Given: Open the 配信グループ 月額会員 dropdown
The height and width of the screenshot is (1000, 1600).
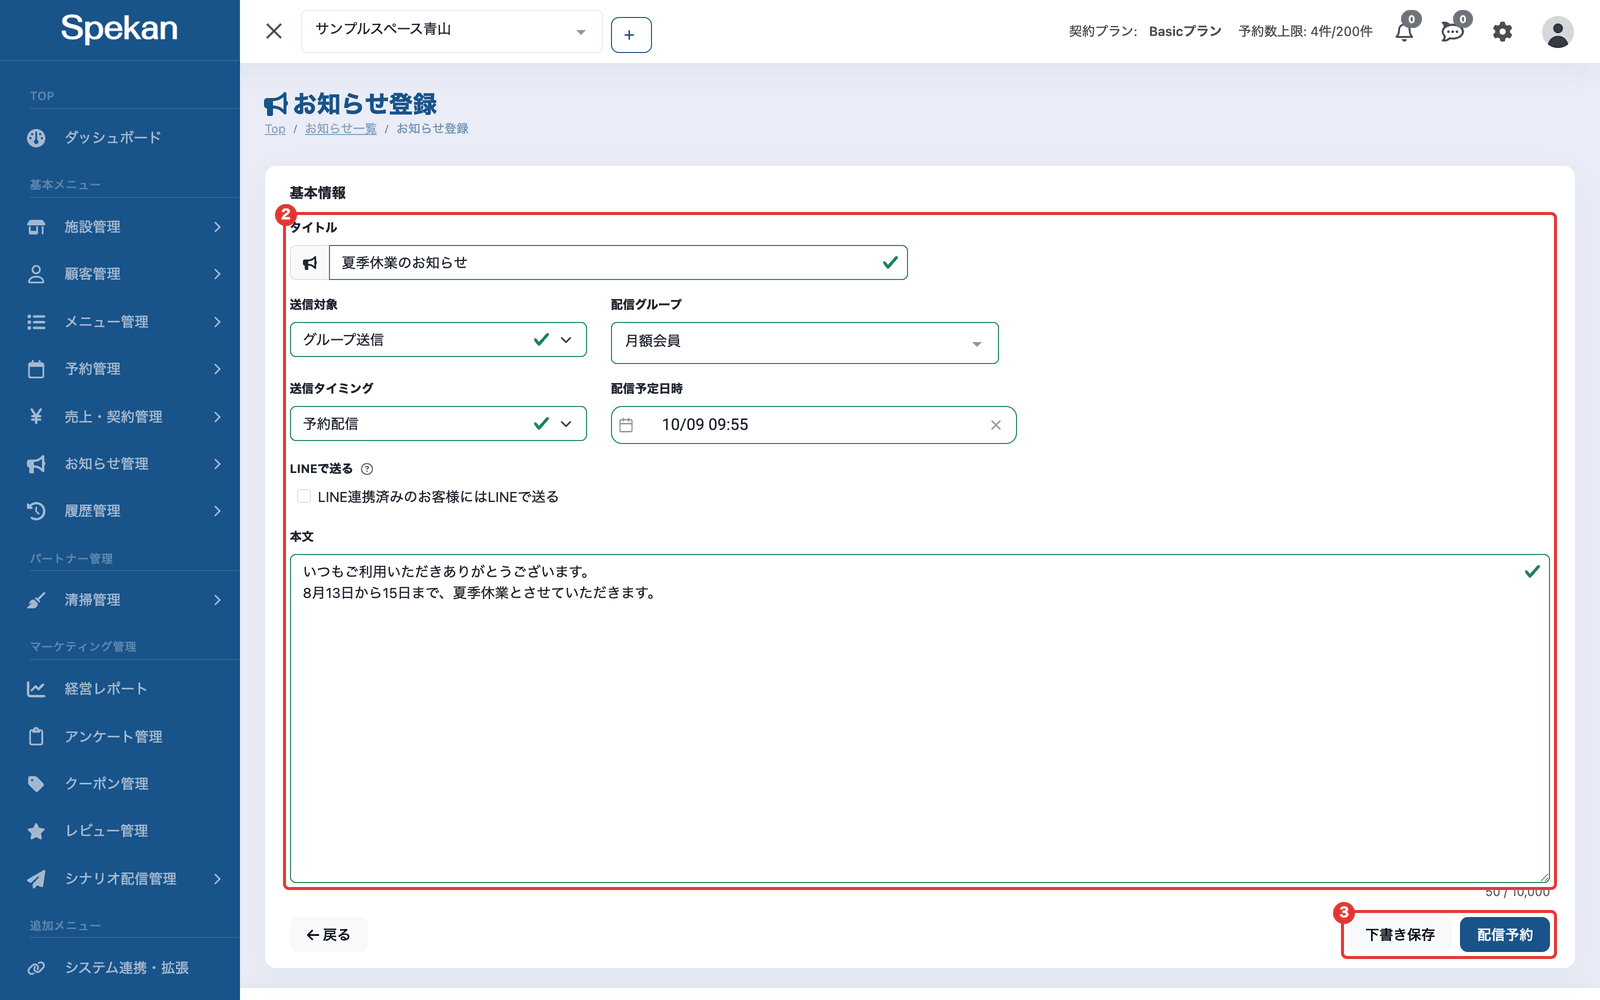Looking at the screenshot, I should 805,343.
